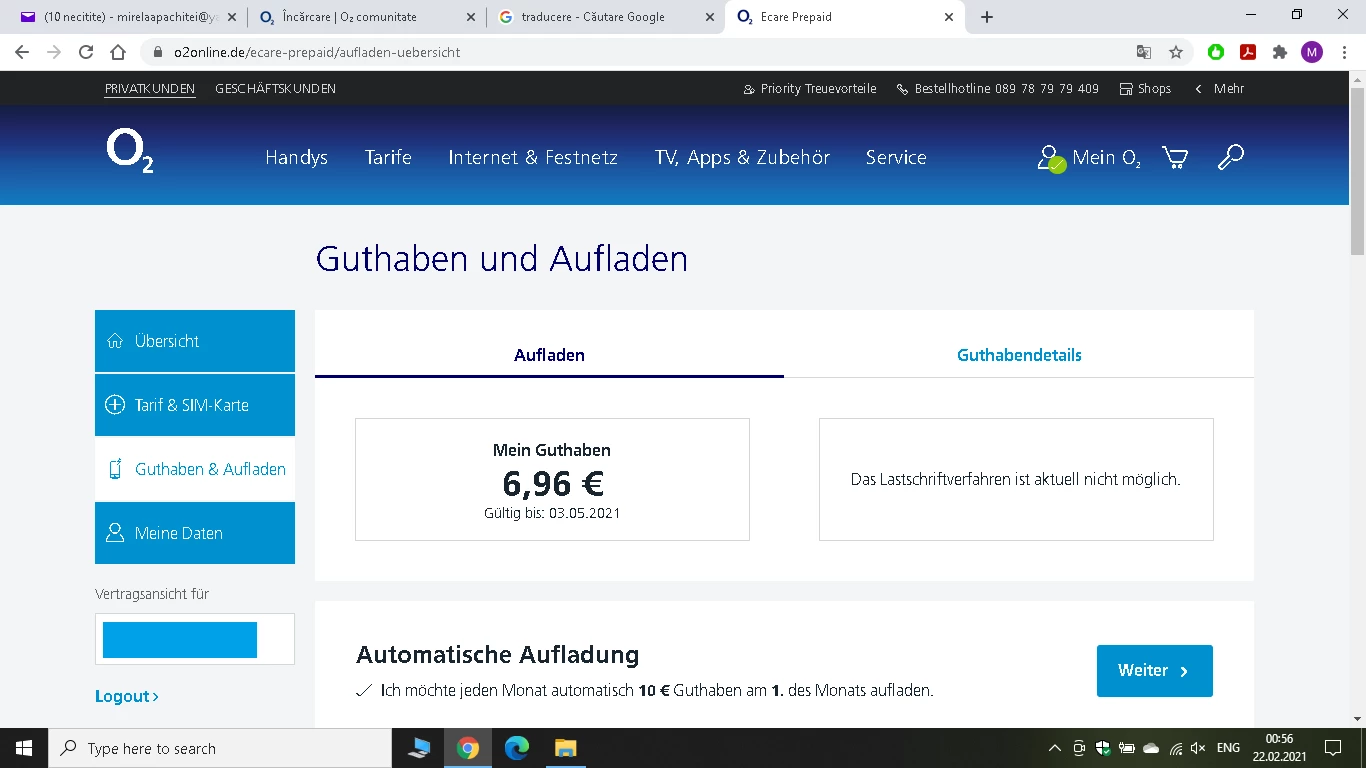Screen dimensions: 1366x768
Task: Click the 6,96 € balance amount
Action: (553, 483)
